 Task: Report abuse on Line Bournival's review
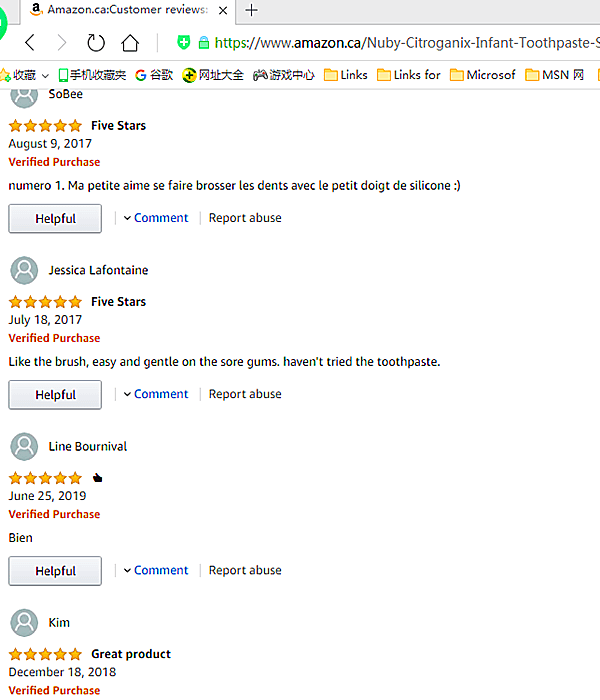coord(245,570)
